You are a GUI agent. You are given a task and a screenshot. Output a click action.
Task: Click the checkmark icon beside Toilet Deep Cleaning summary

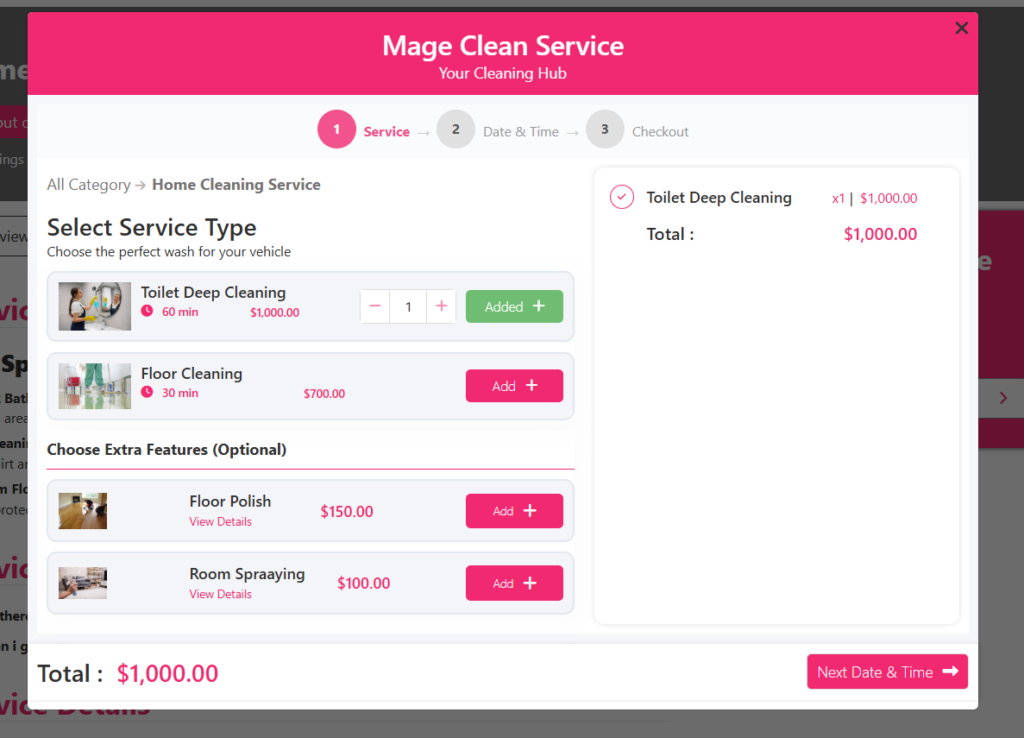(x=621, y=197)
